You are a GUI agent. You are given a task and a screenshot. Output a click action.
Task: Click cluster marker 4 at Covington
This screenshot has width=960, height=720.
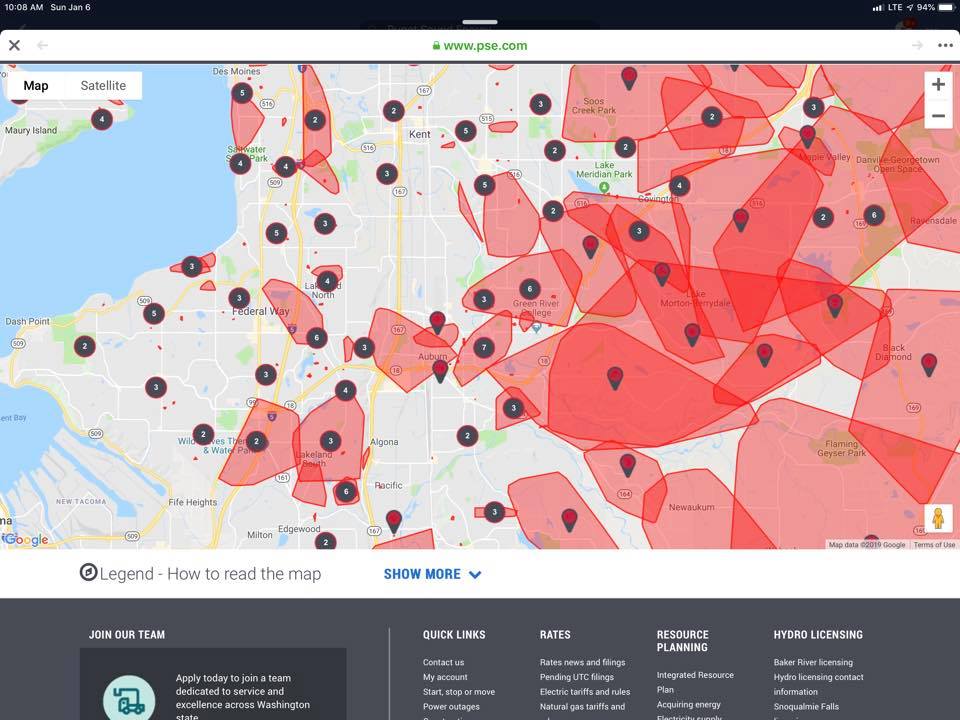(678, 185)
